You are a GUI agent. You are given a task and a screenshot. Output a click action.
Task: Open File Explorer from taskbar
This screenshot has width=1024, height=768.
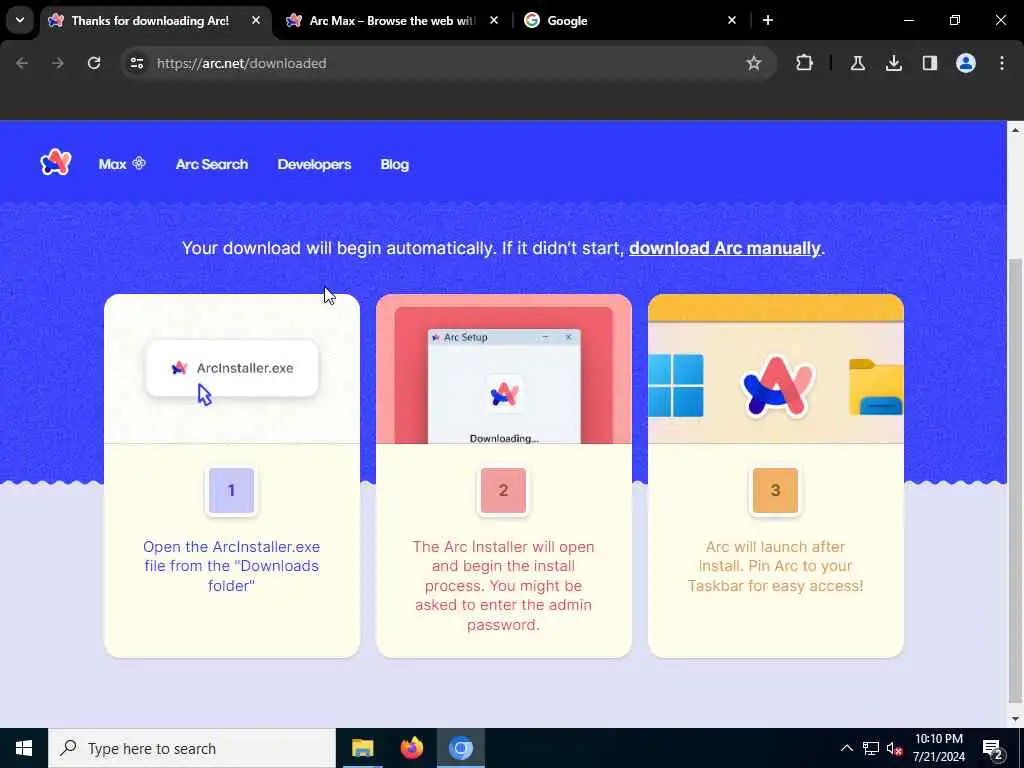362,748
